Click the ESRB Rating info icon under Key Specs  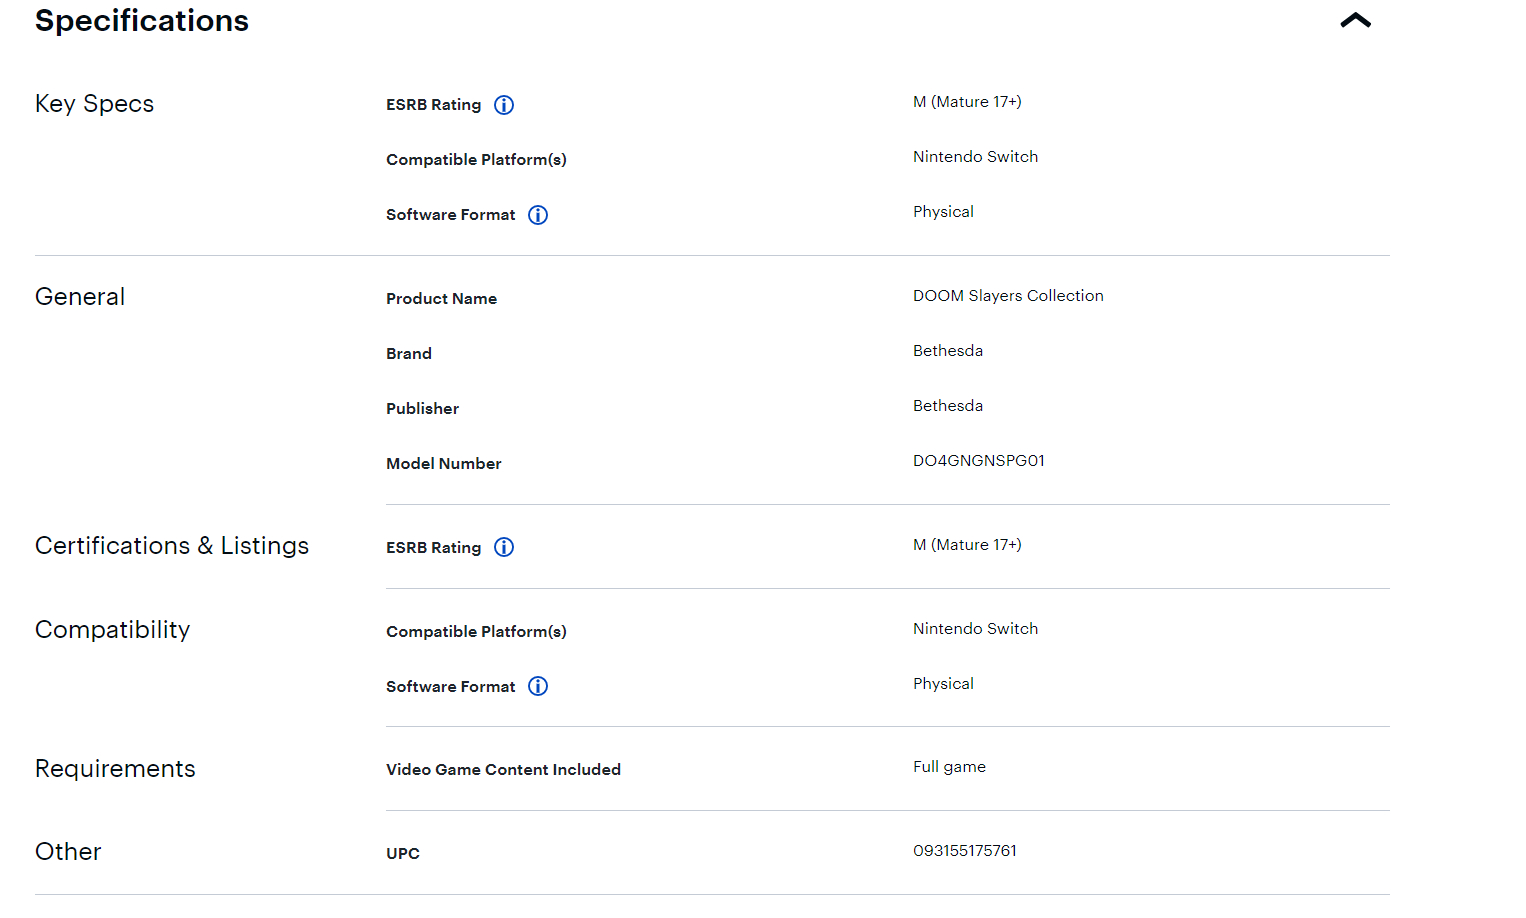504,105
